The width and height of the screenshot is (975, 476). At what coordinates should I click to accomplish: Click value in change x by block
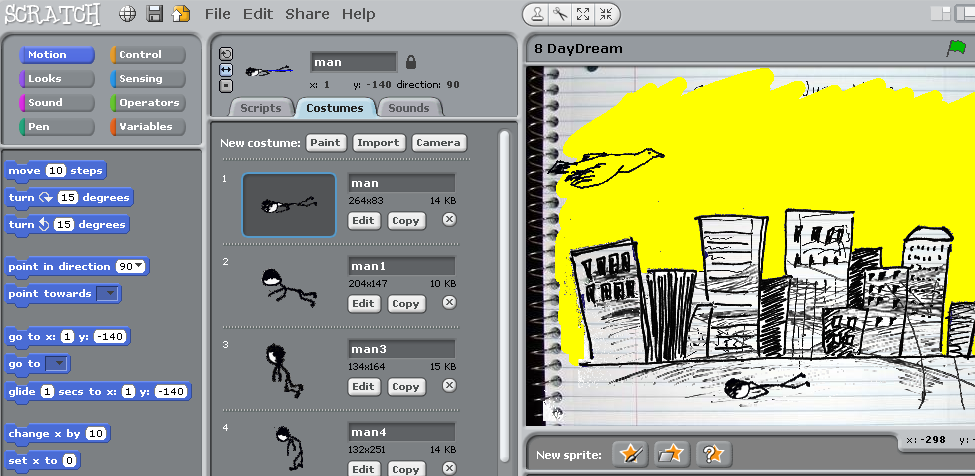[x=96, y=434]
